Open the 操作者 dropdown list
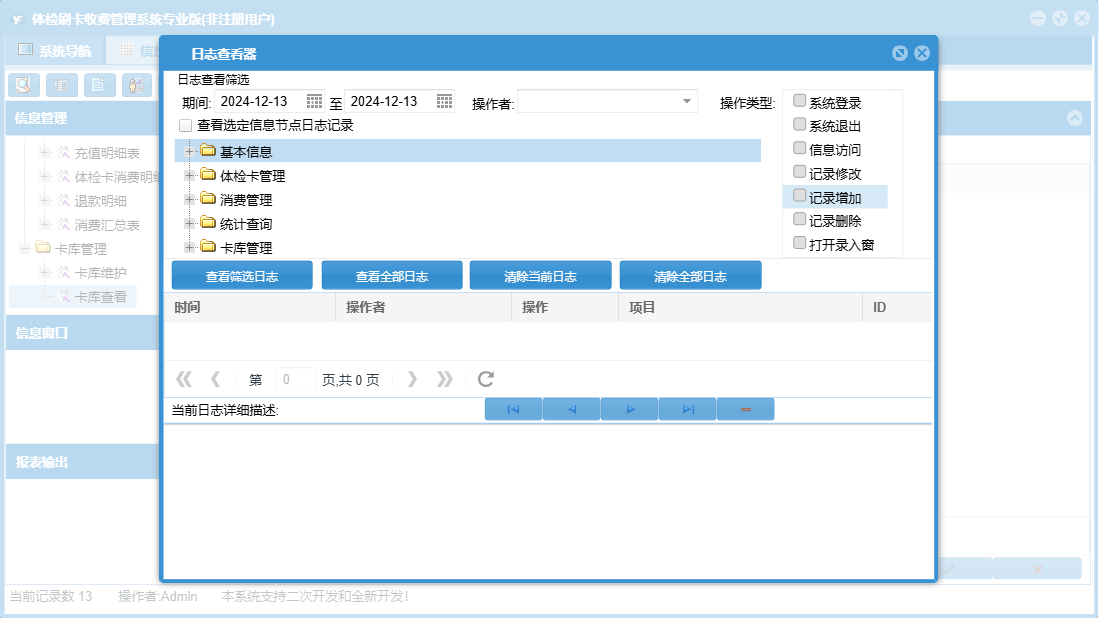The height and width of the screenshot is (618, 1099). [x=687, y=101]
